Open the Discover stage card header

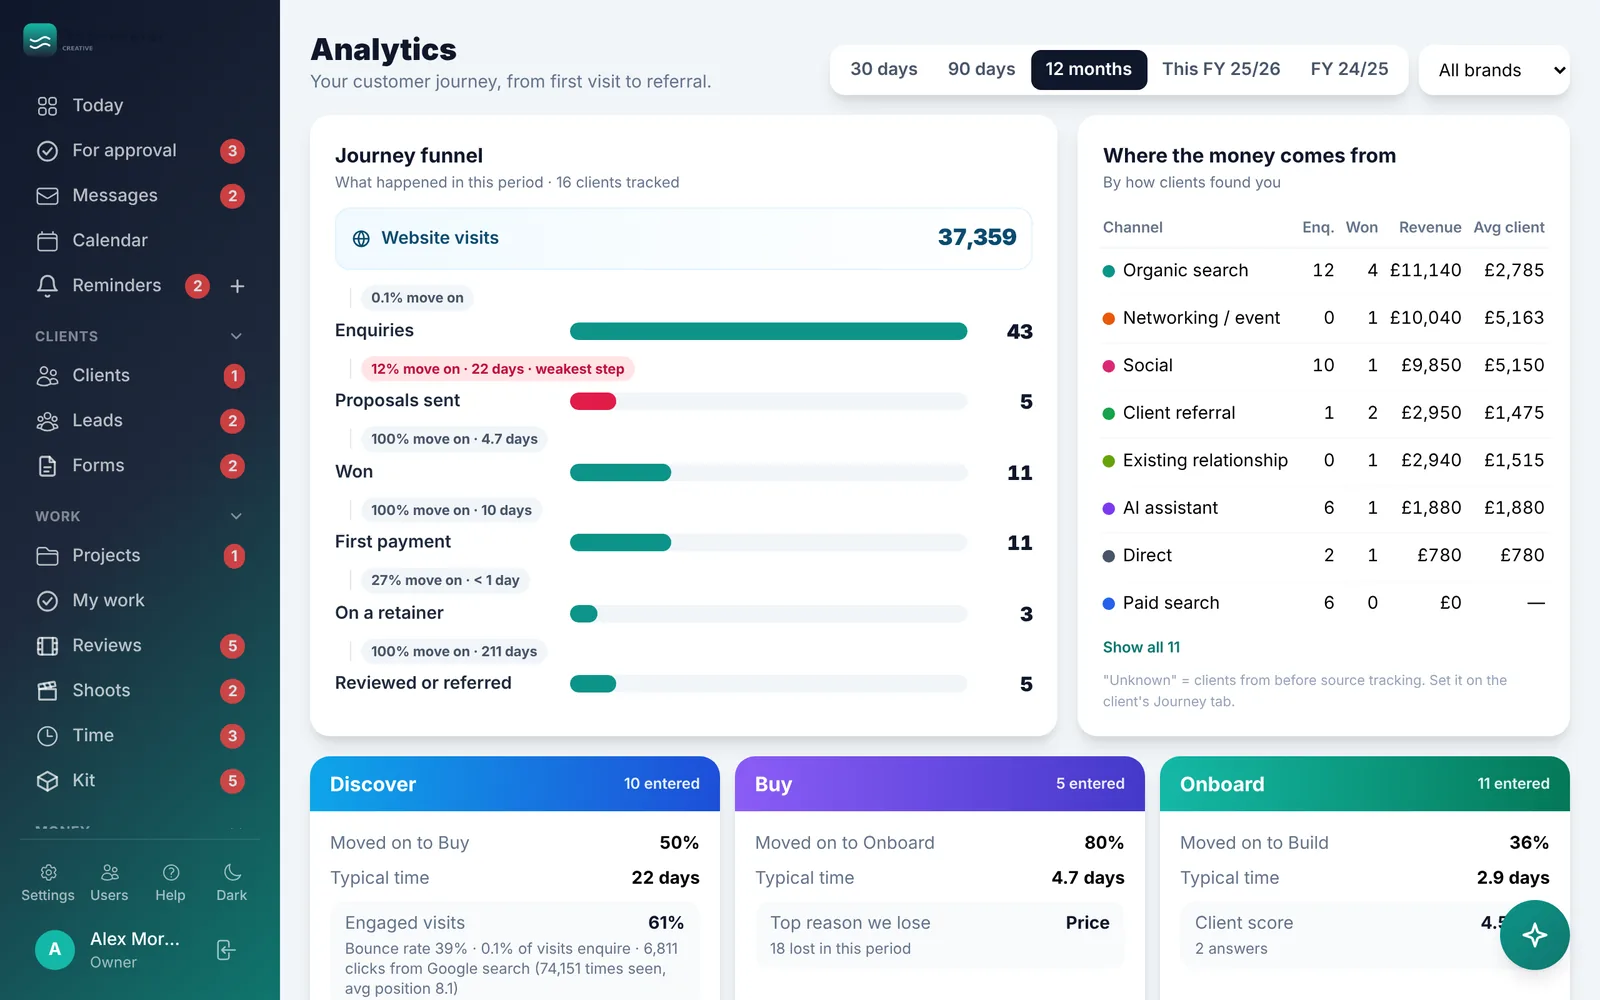pos(515,784)
